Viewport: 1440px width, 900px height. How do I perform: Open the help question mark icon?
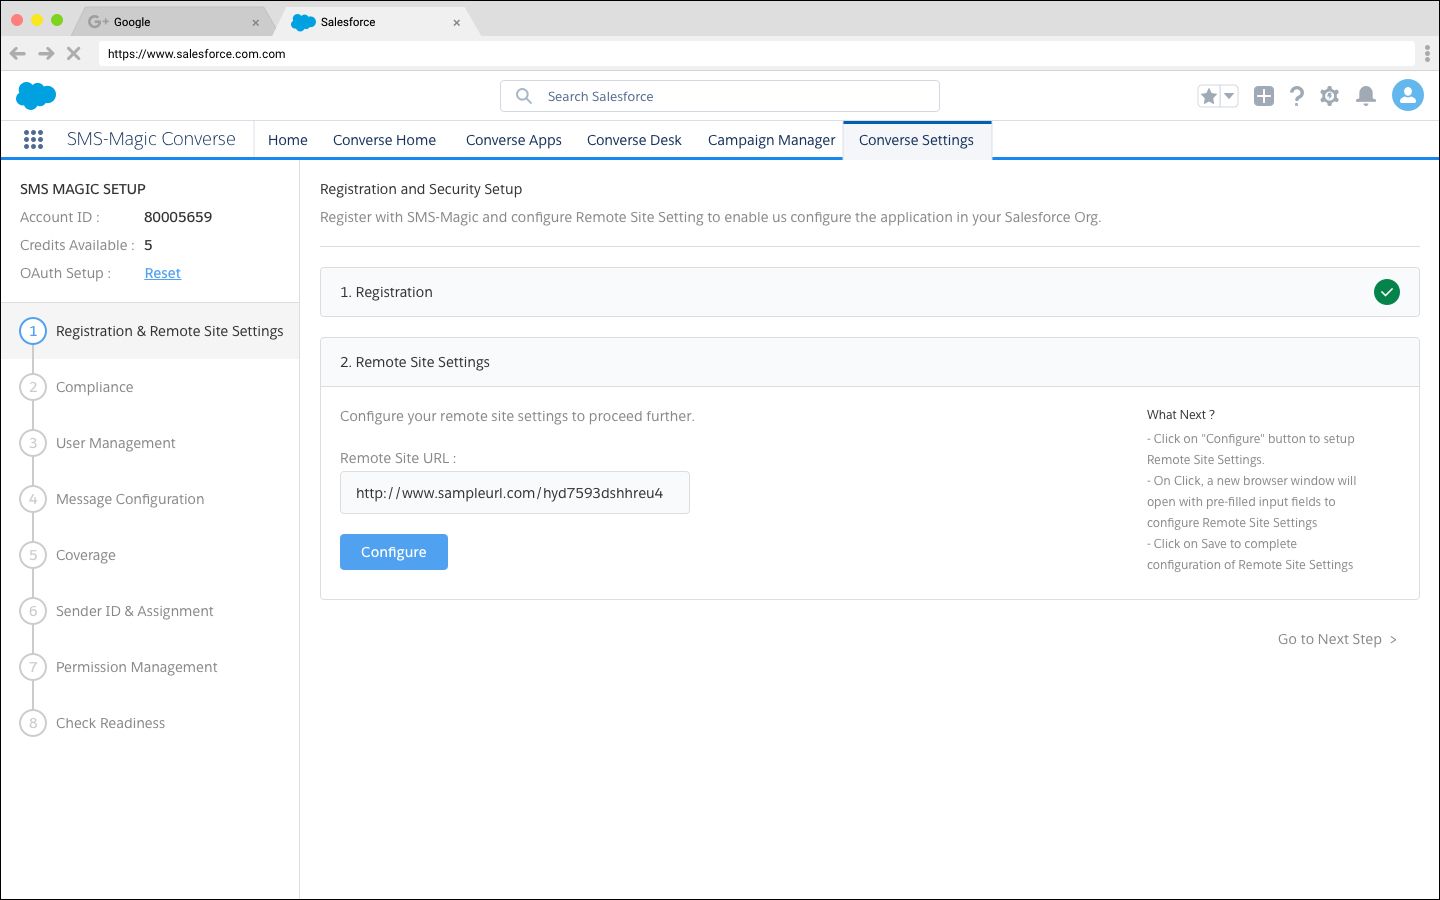(x=1297, y=96)
